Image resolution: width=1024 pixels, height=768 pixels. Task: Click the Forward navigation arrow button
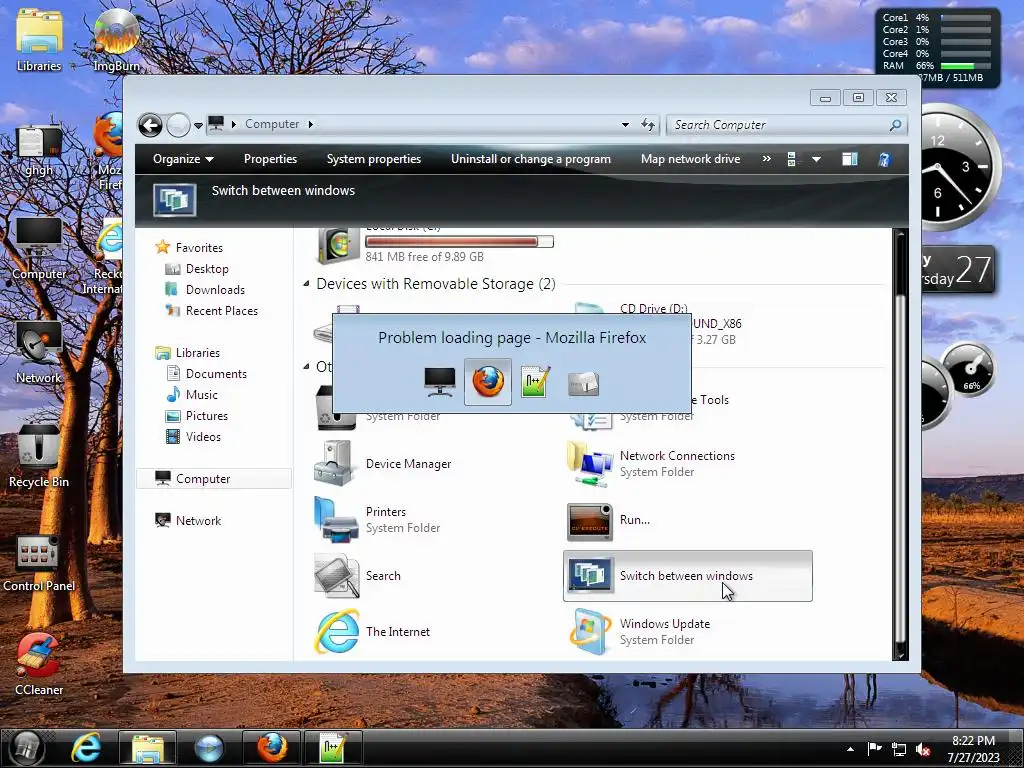point(178,125)
